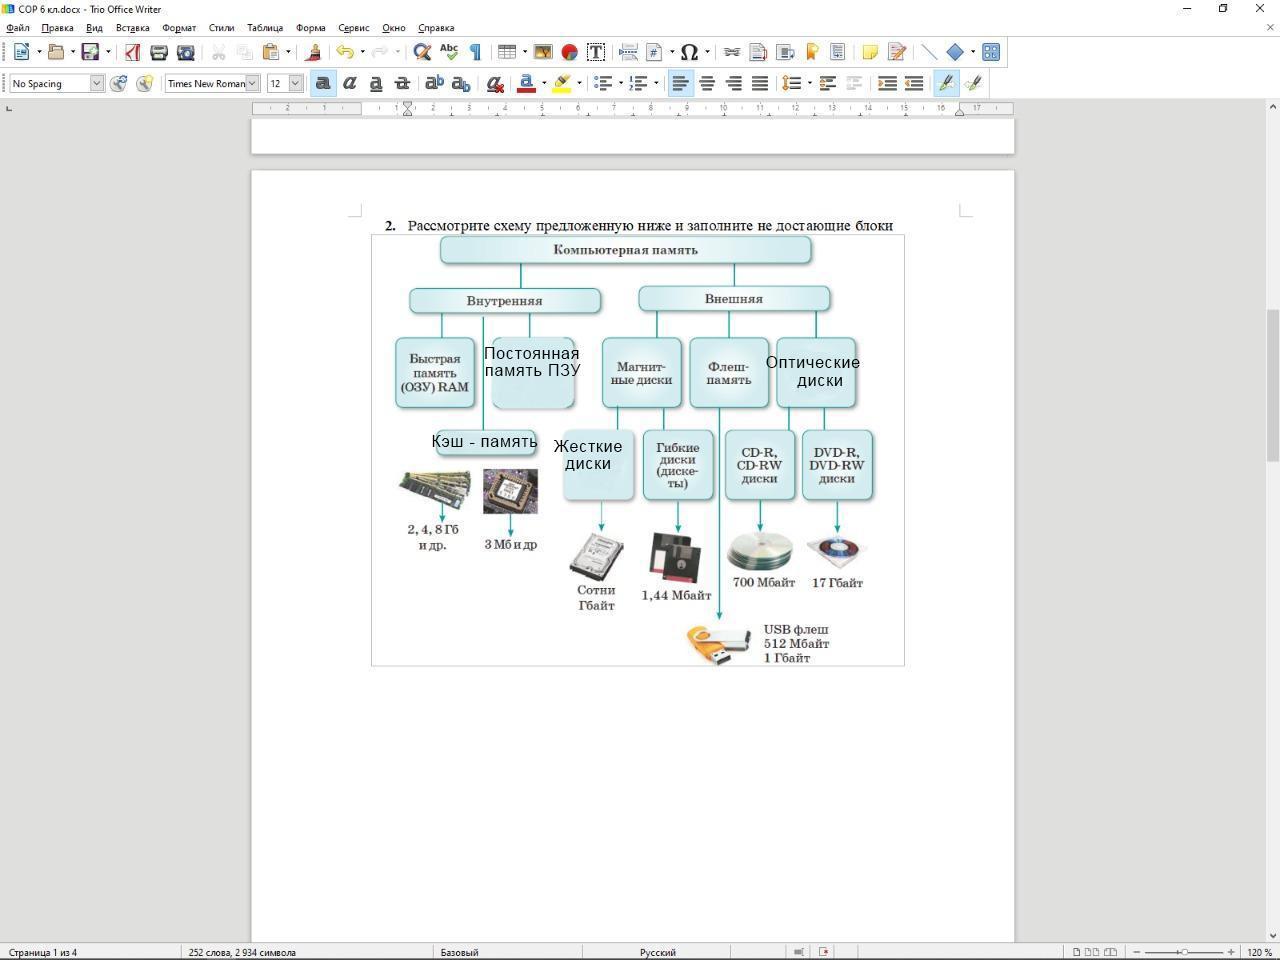The width and height of the screenshot is (1280, 960).
Task: Center-align the paragraph
Action: pos(707,83)
